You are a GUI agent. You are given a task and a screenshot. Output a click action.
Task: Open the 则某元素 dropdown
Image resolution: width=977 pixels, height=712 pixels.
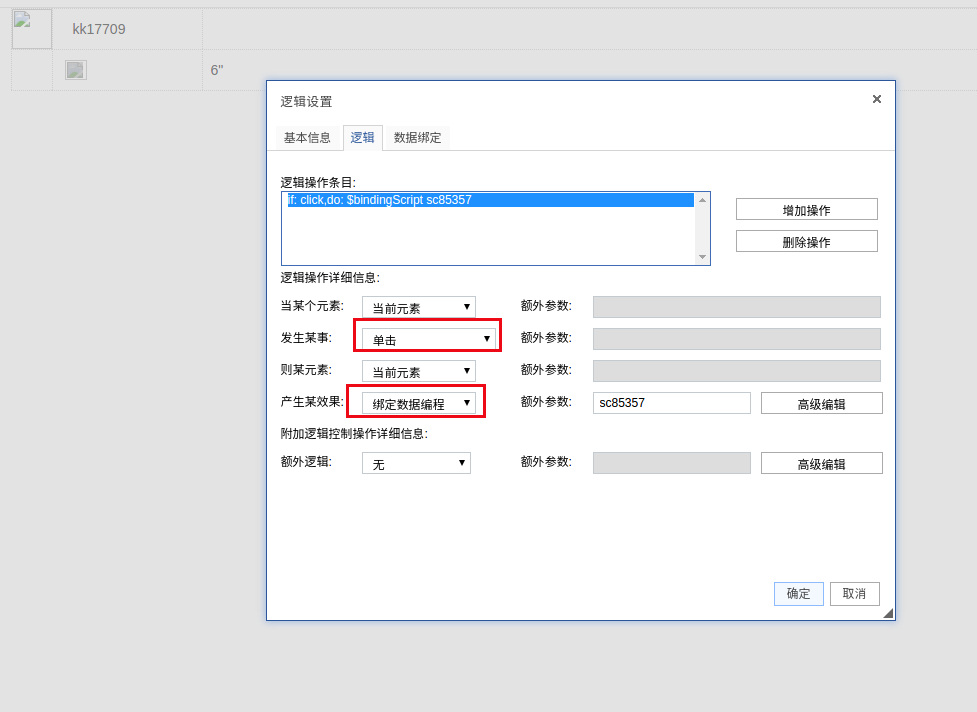[x=418, y=372]
